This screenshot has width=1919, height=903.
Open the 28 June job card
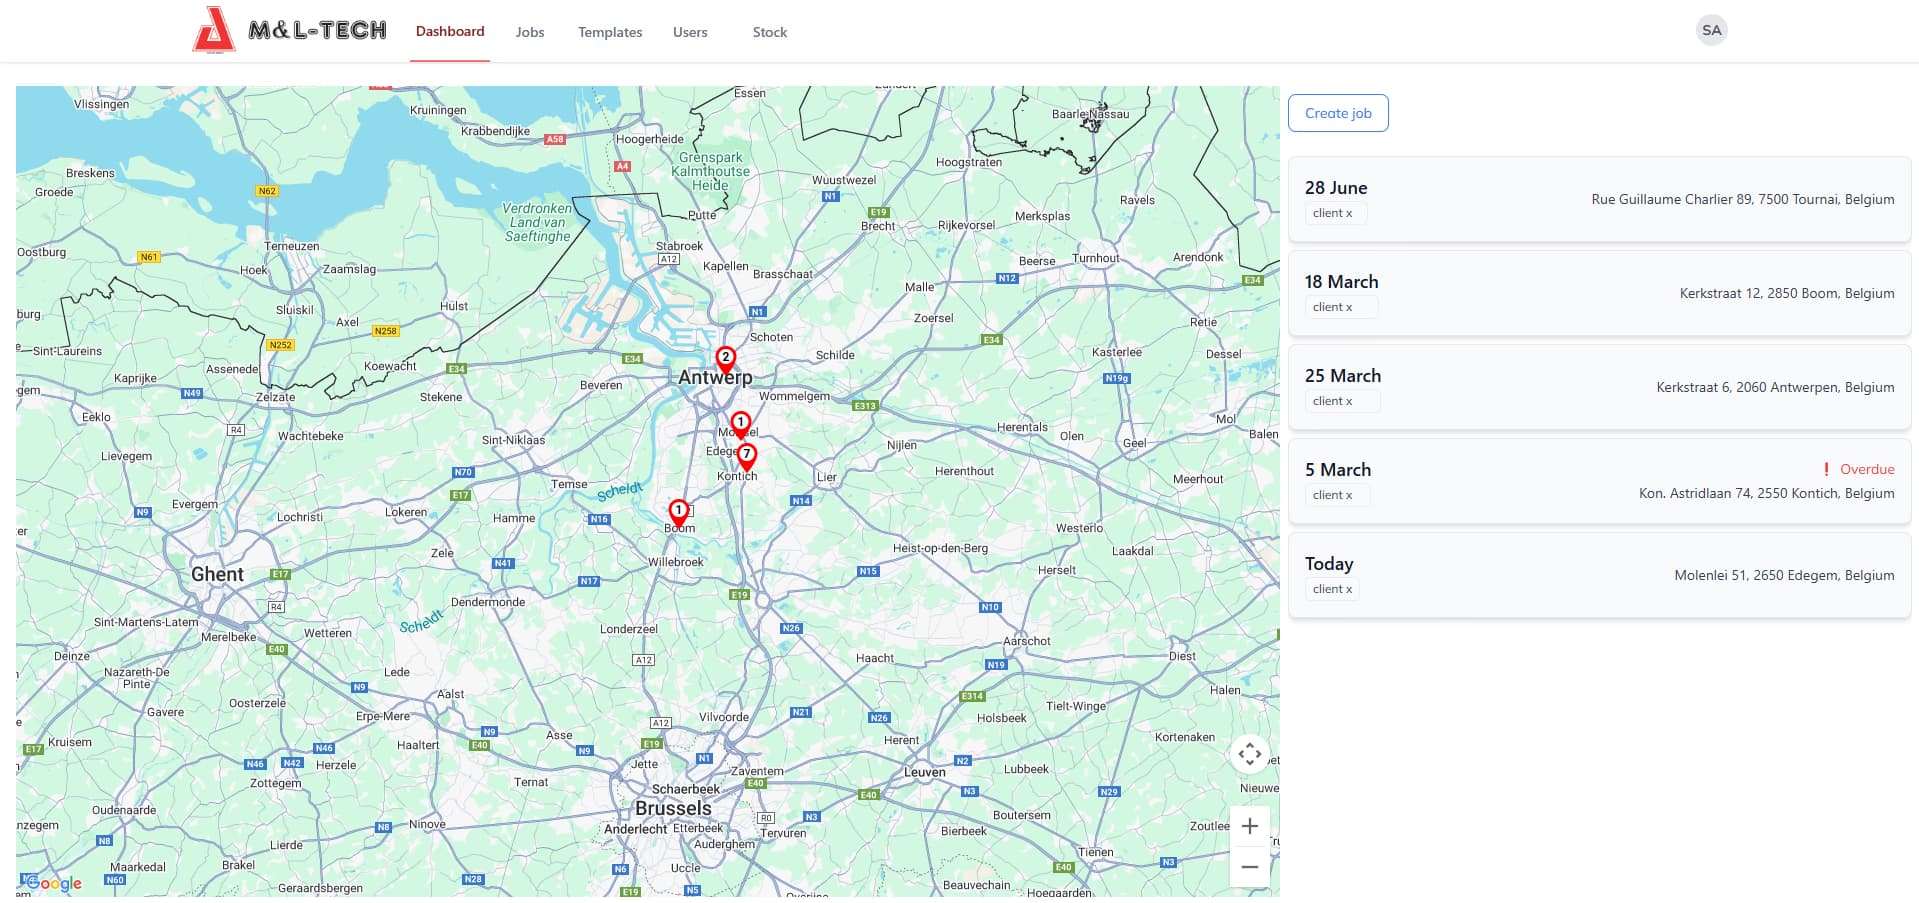1599,199
